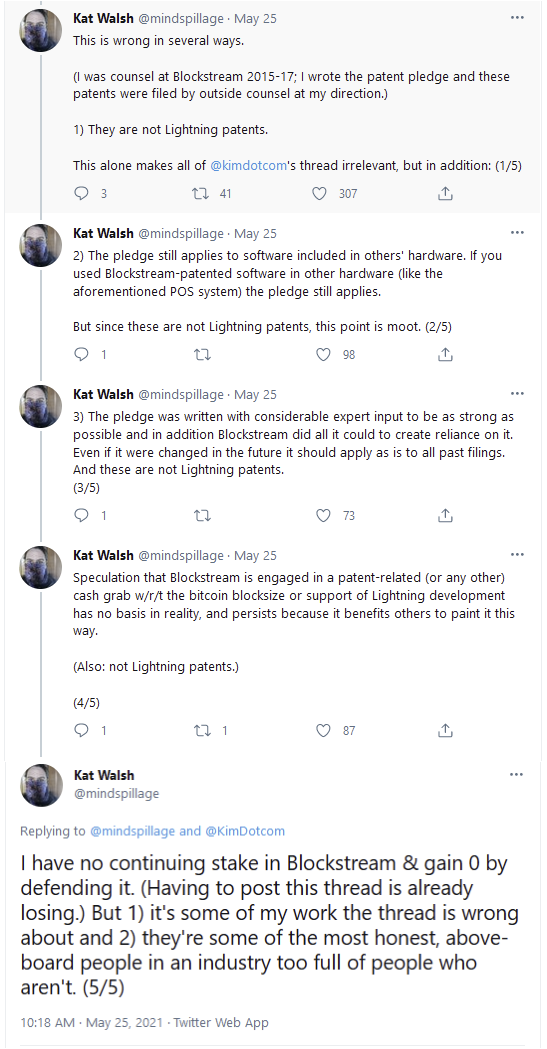Open Kat Walsh's avatar on the 5/5 tweet
The height and width of the screenshot is (1049, 547).
(41, 785)
